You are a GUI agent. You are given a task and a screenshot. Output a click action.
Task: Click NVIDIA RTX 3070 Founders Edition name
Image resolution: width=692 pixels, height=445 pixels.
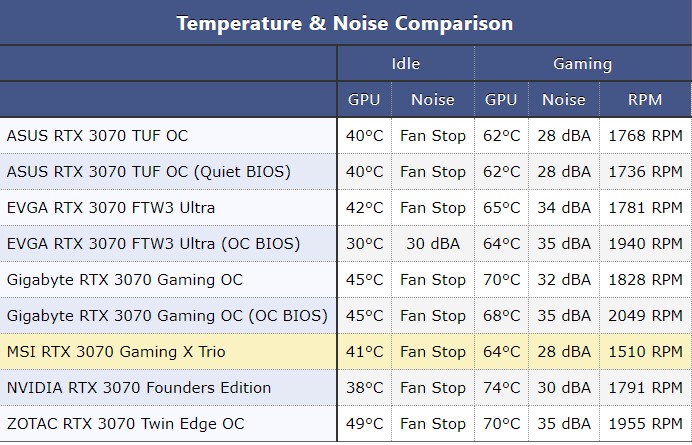(139, 388)
